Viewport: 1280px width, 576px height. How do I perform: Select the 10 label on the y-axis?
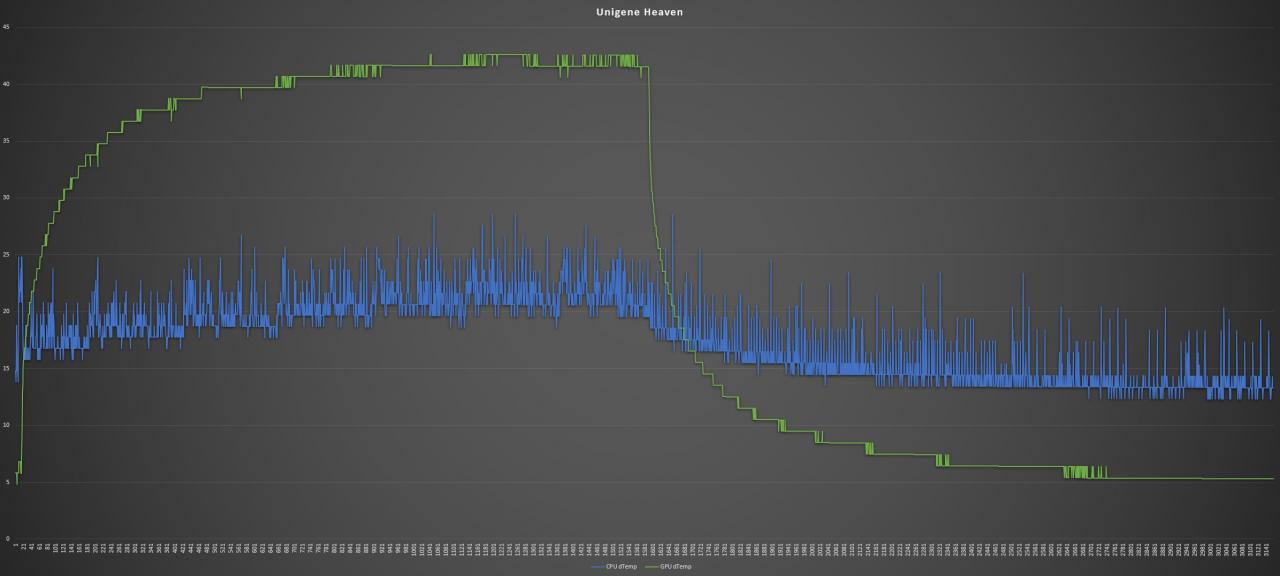pyautogui.click(x=7, y=425)
